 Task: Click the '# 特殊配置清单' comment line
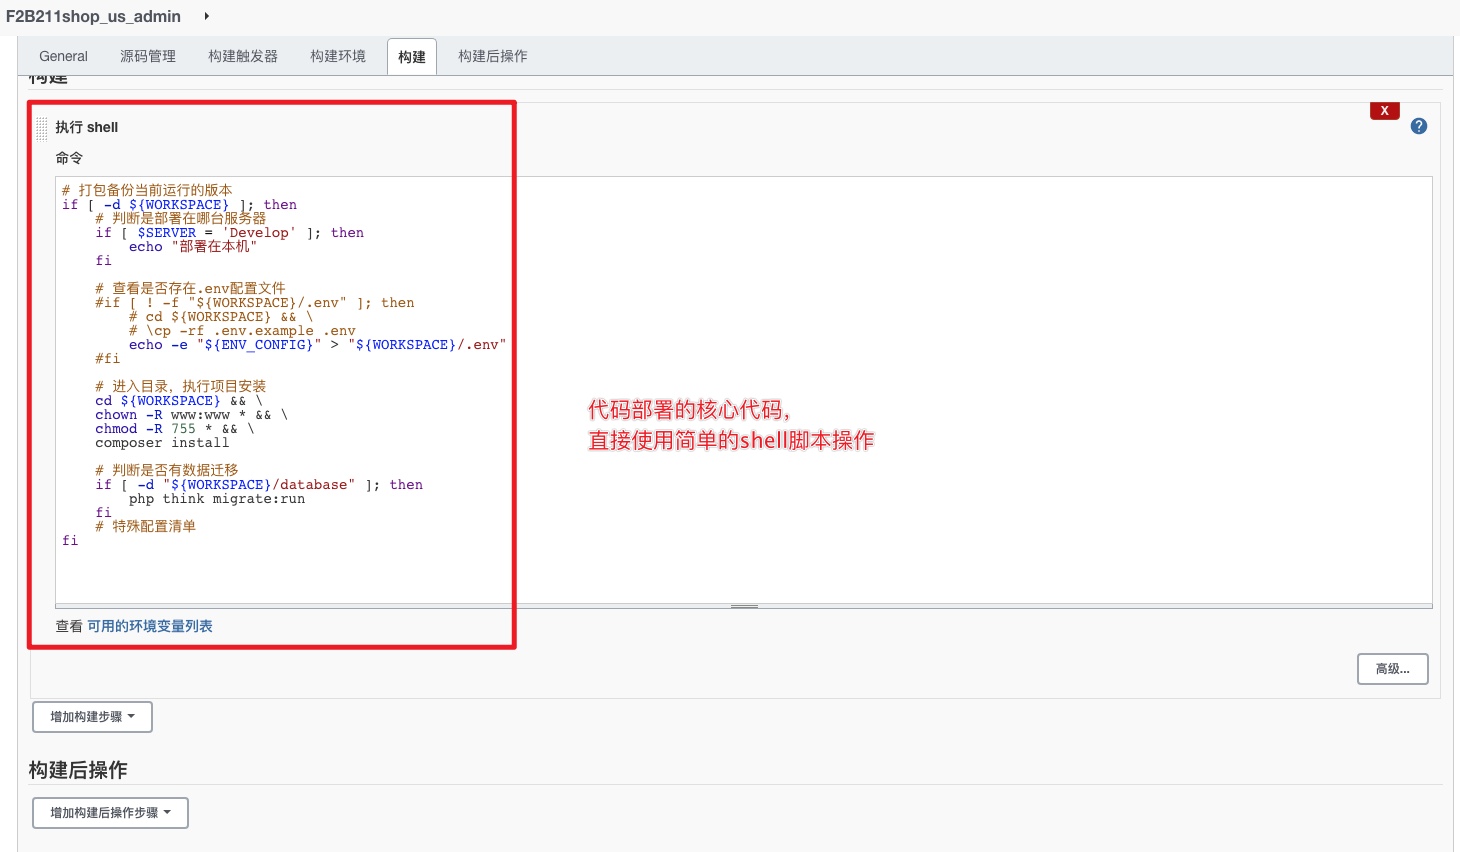pyautogui.click(x=145, y=526)
